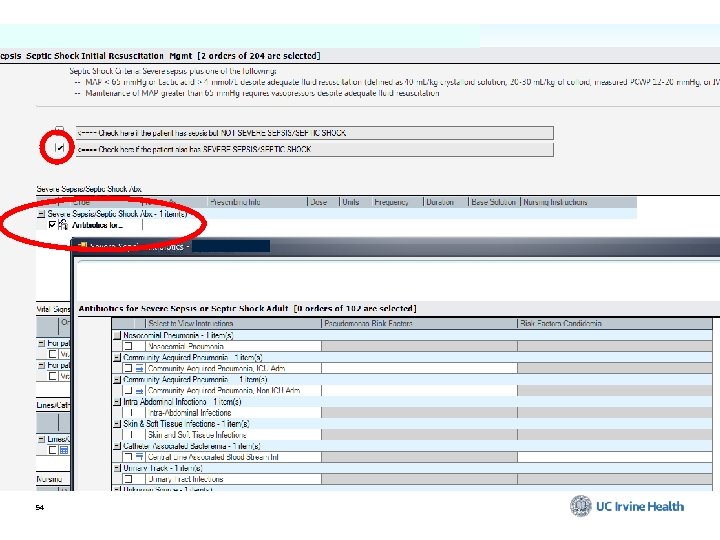Check Community Acquired Pneumonia, Non ICU Adm checkbox
This screenshot has height=540, width=720.
click(128, 391)
